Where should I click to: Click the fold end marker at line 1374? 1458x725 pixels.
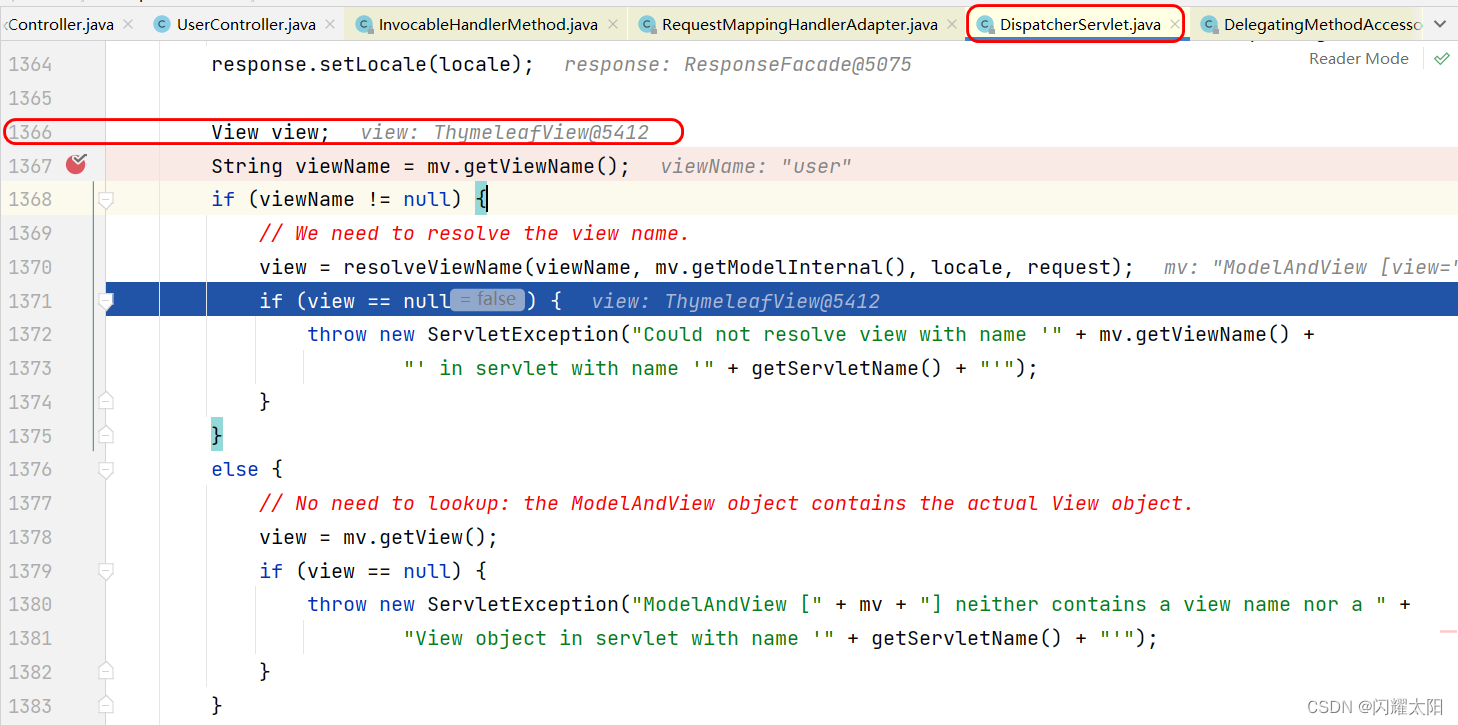[105, 401]
